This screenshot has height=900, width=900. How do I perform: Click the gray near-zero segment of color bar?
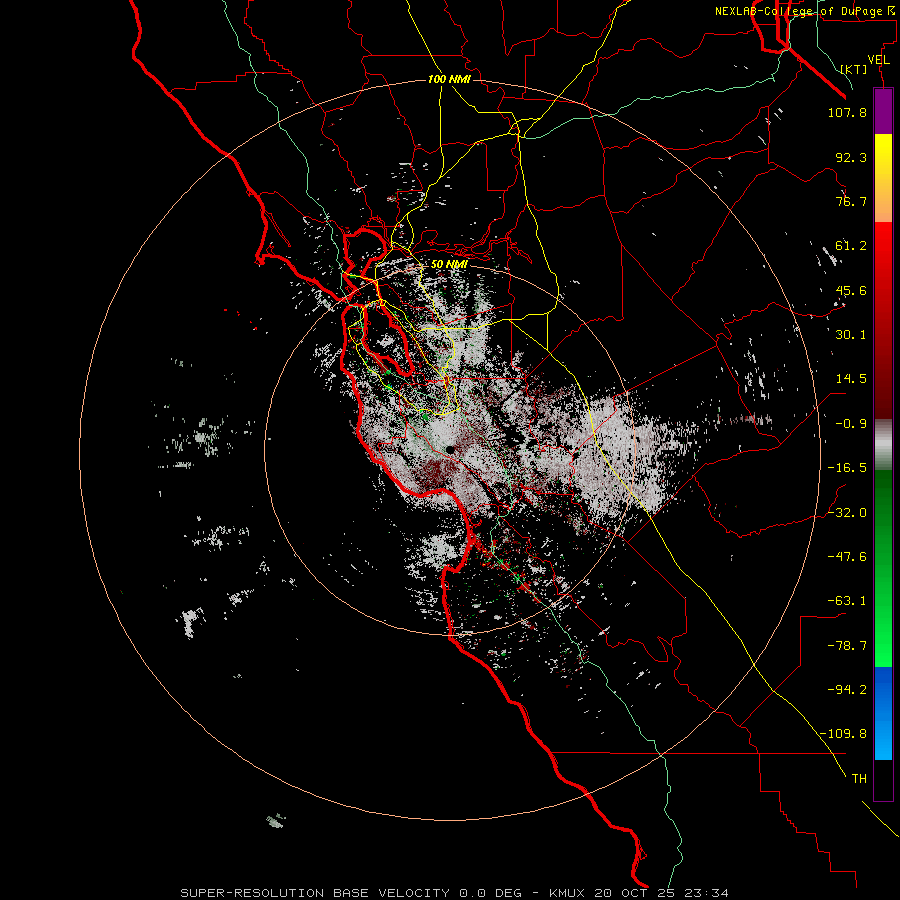tap(883, 445)
